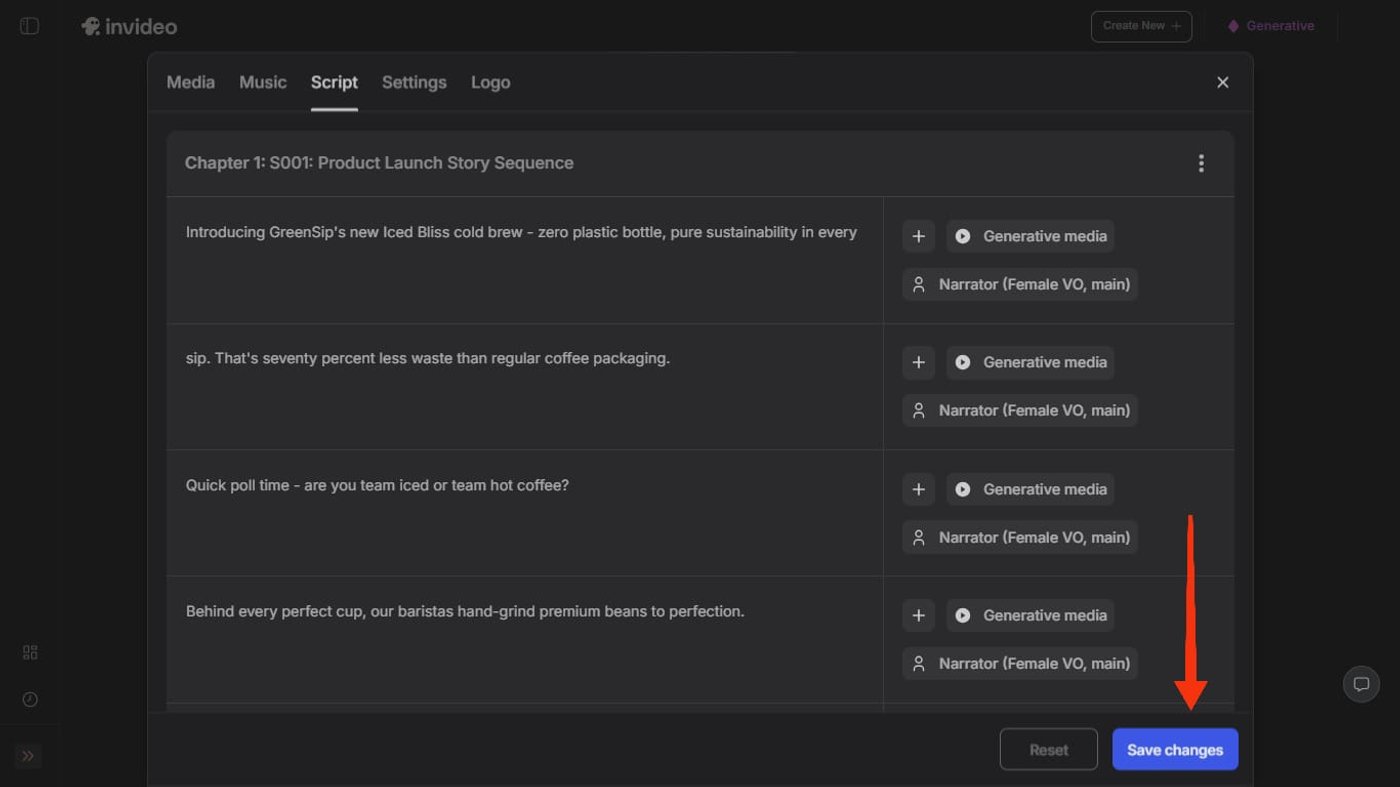Change Narrator voice for the baristas line

pos(1021,664)
